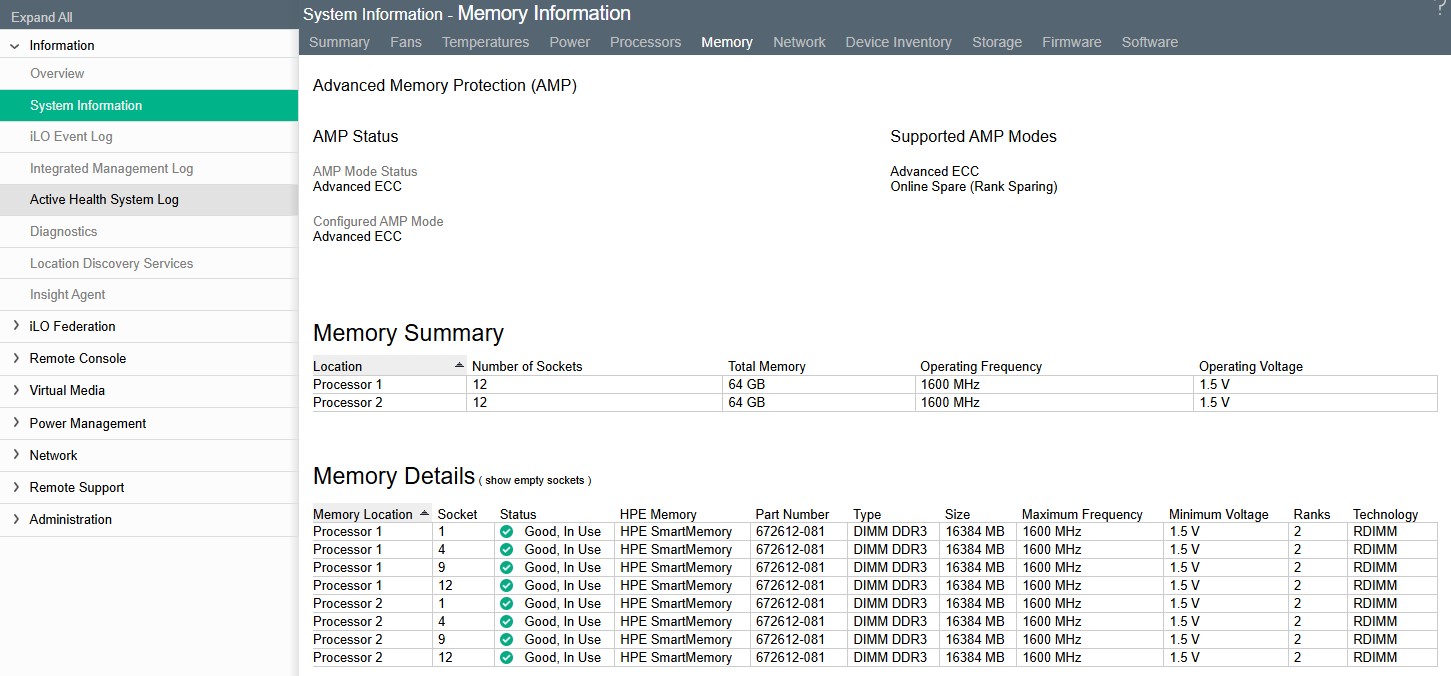Switch to the Temperatures tab
The width and height of the screenshot is (1451, 676).
[x=485, y=42]
